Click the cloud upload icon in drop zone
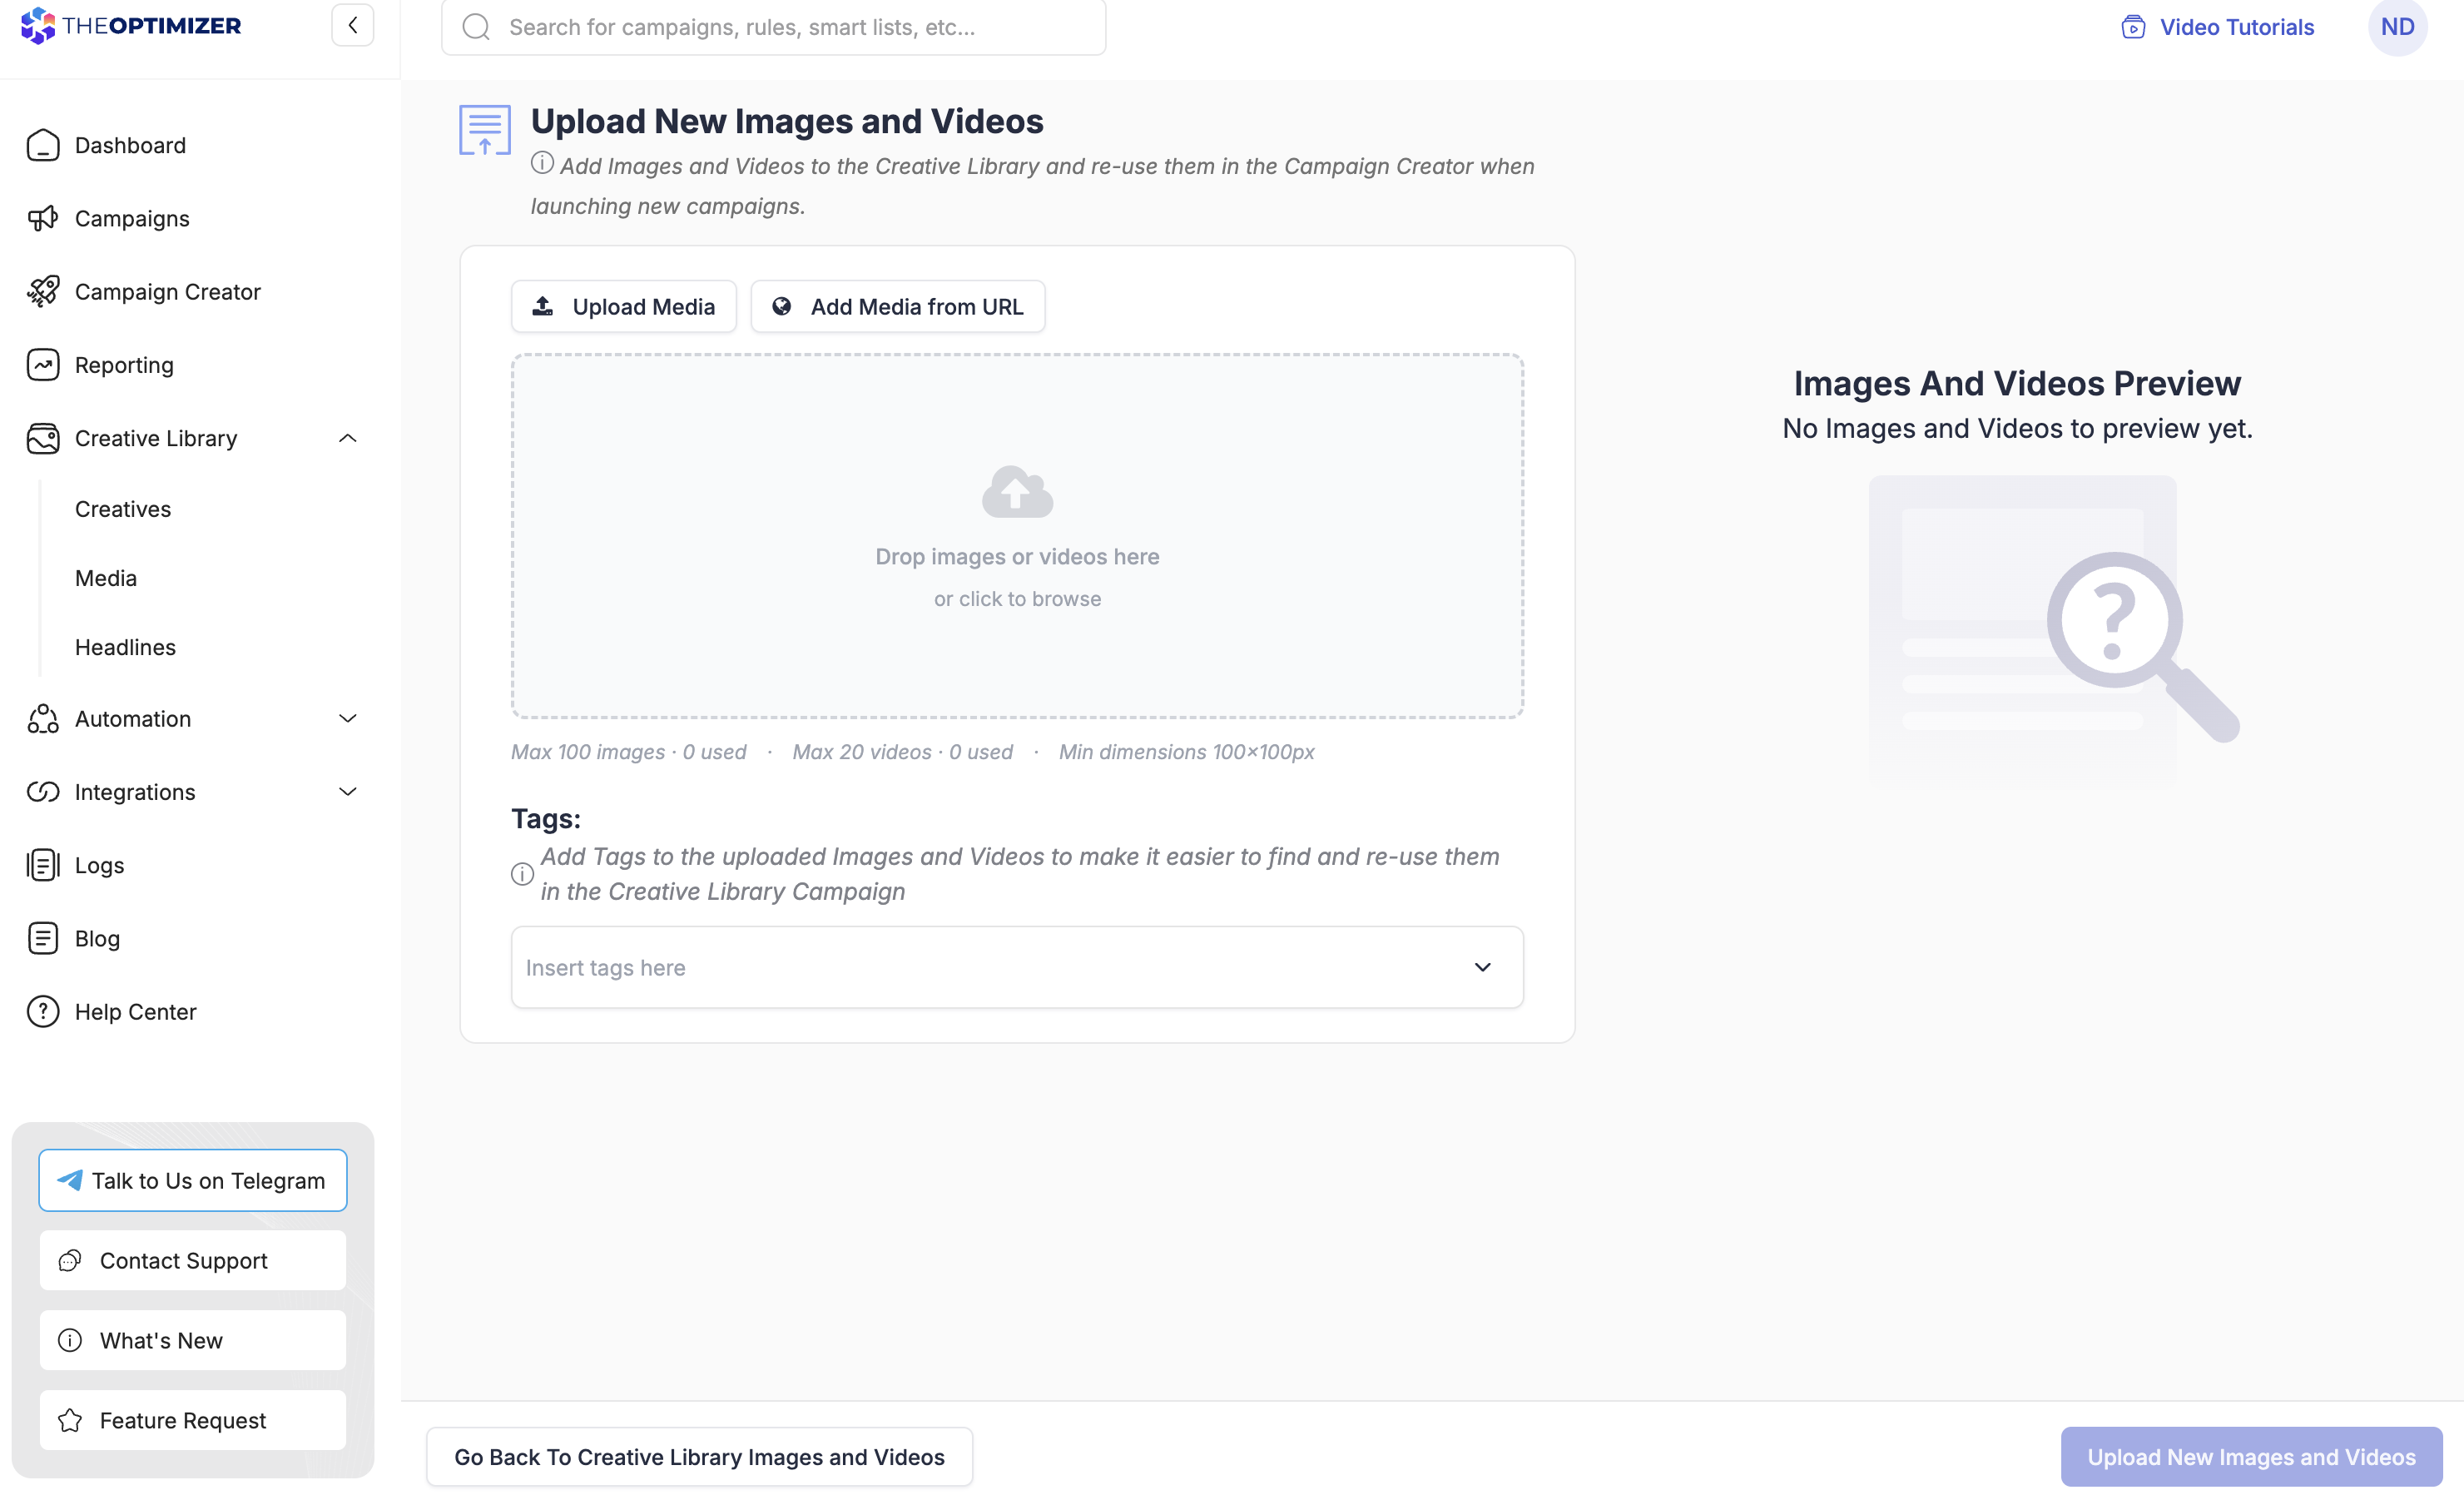Image resolution: width=2464 pixels, height=1505 pixels. 1017,492
